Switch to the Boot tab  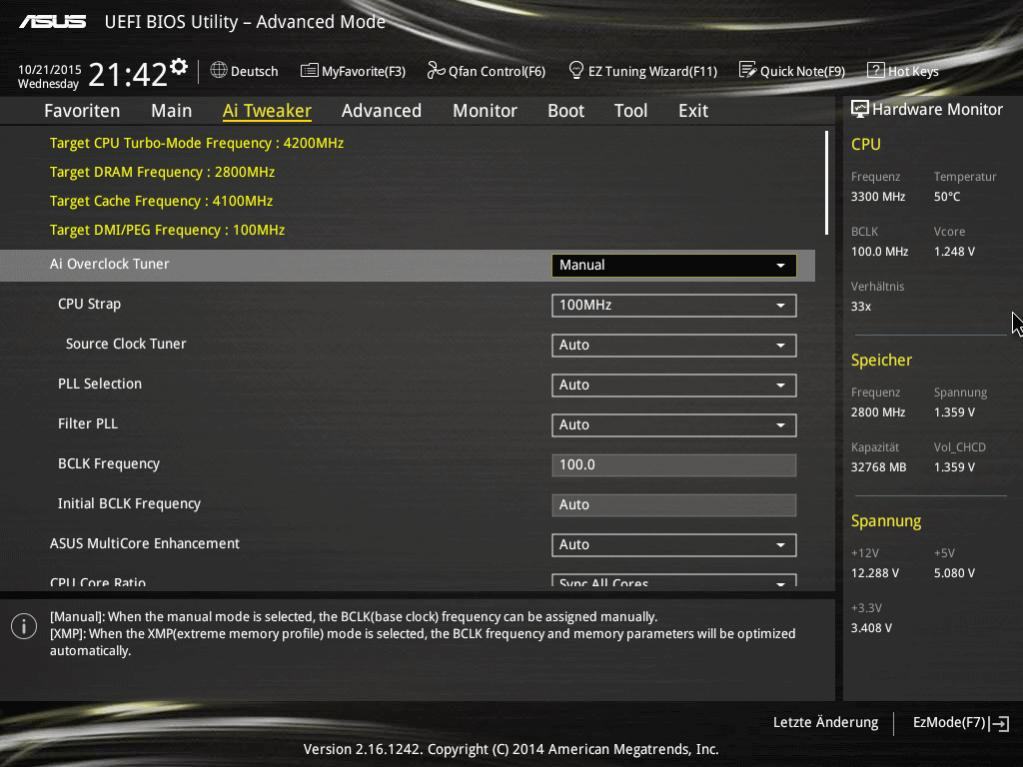[x=566, y=111]
